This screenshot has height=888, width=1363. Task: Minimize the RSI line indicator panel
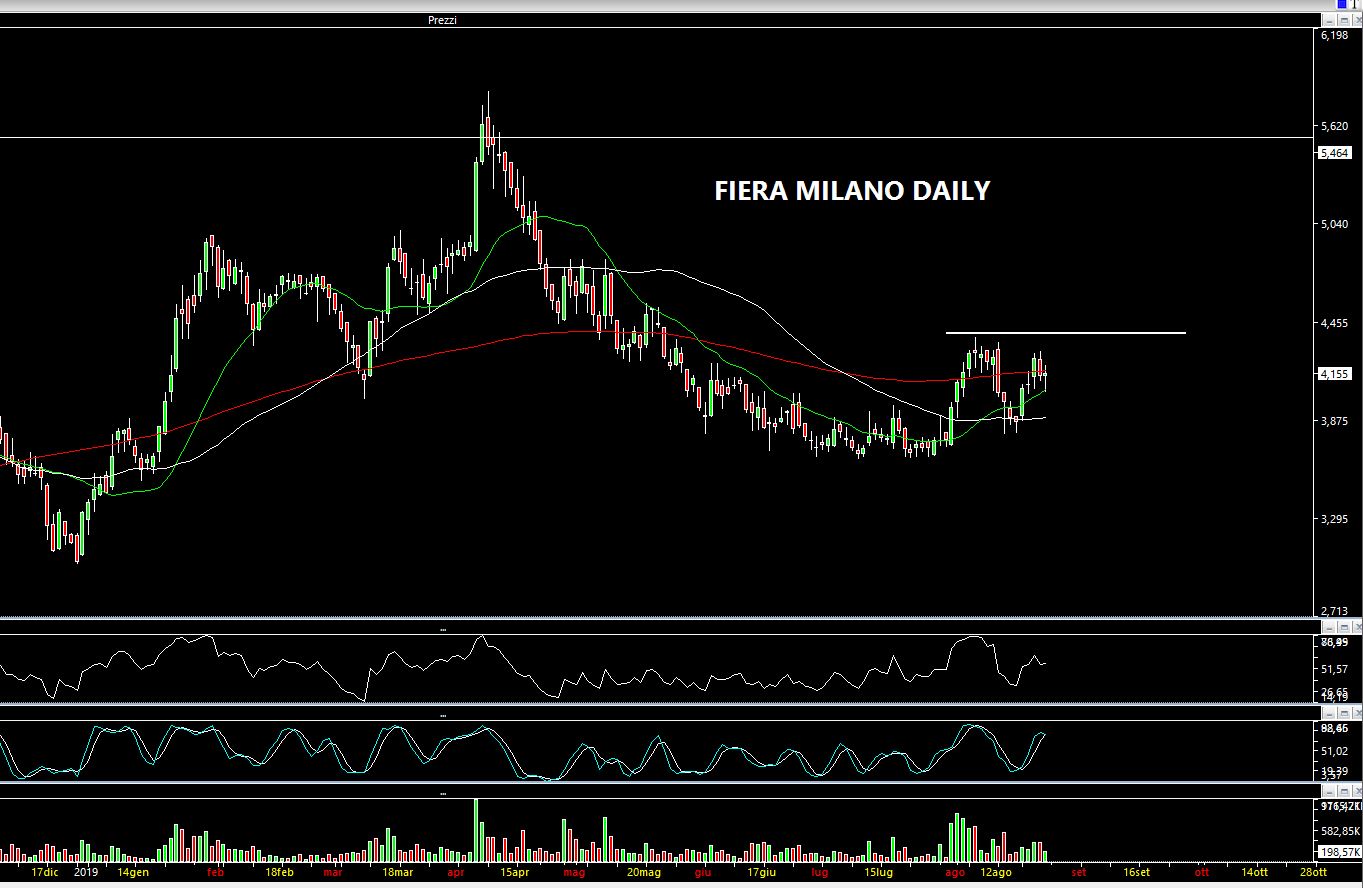[x=1329, y=627]
